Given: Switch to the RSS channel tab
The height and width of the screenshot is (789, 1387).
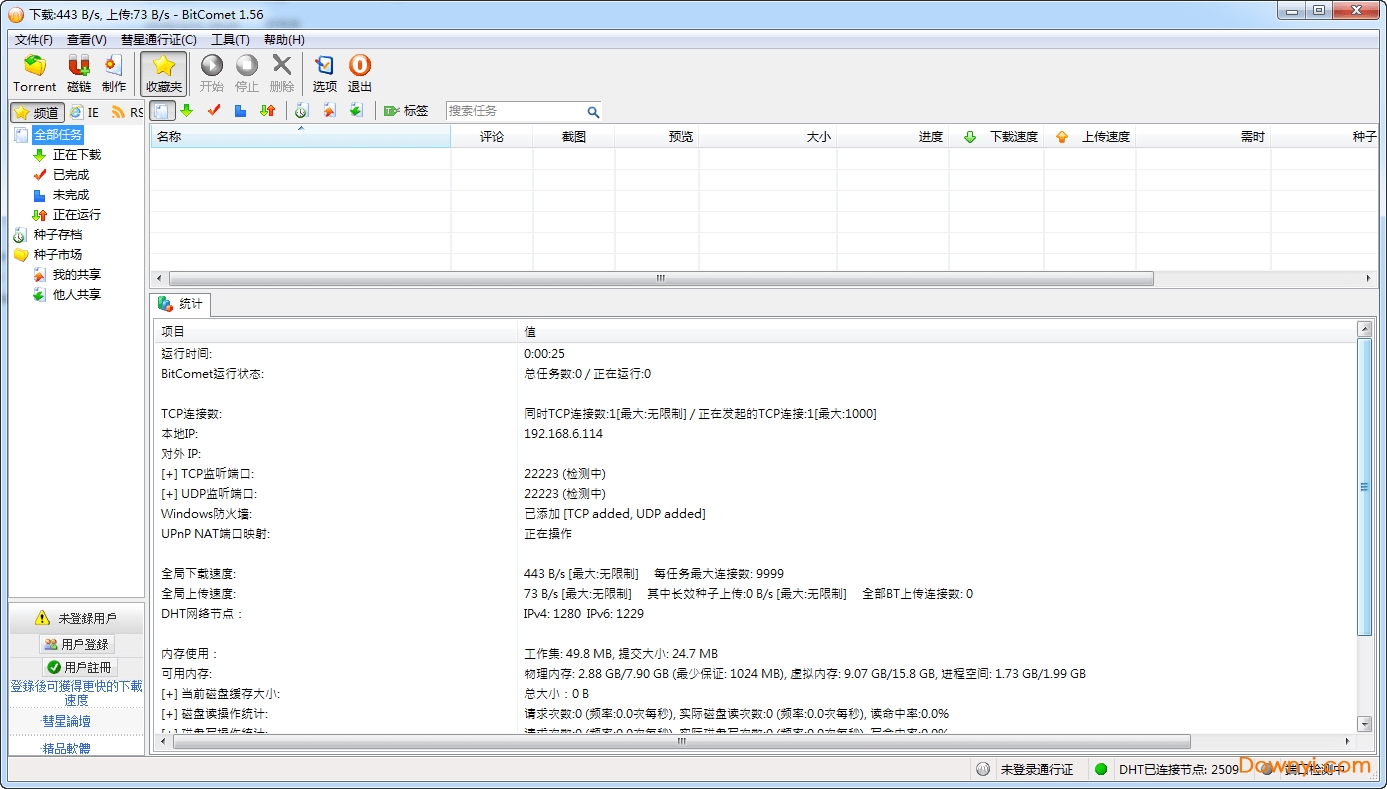Looking at the screenshot, I should click(127, 111).
